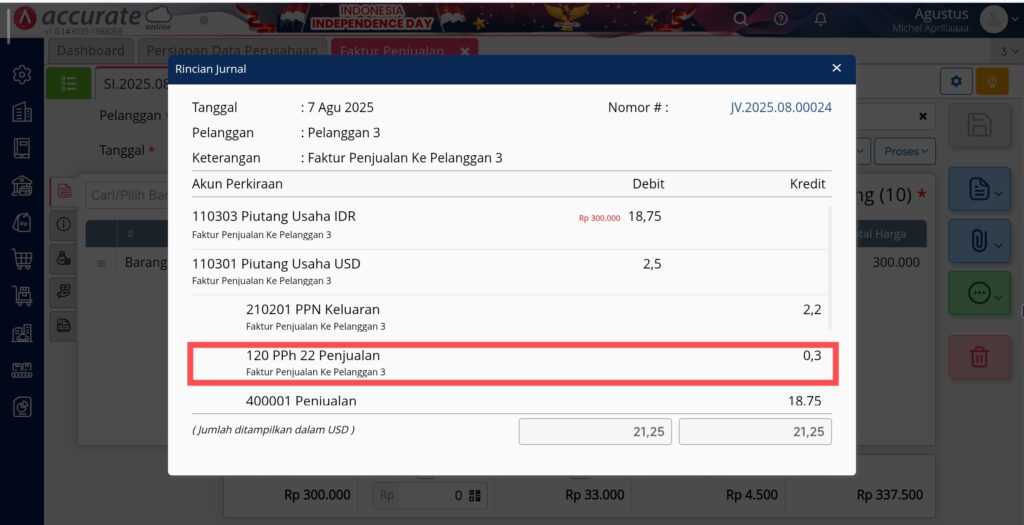This screenshot has height=525, width=1024.
Task: Close the Rincian Jurnal dialog
Action: [x=837, y=68]
